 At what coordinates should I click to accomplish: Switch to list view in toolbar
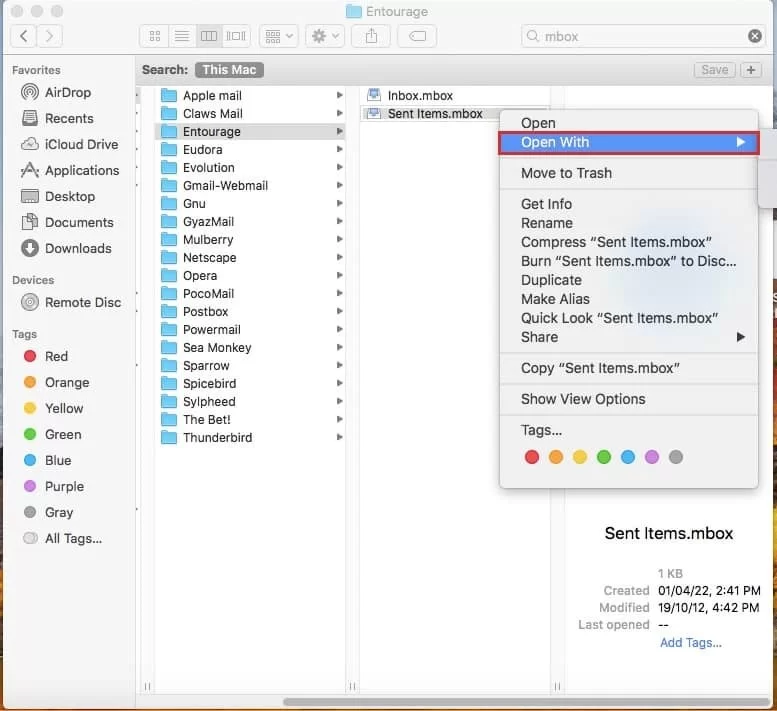click(x=182, y=36)
